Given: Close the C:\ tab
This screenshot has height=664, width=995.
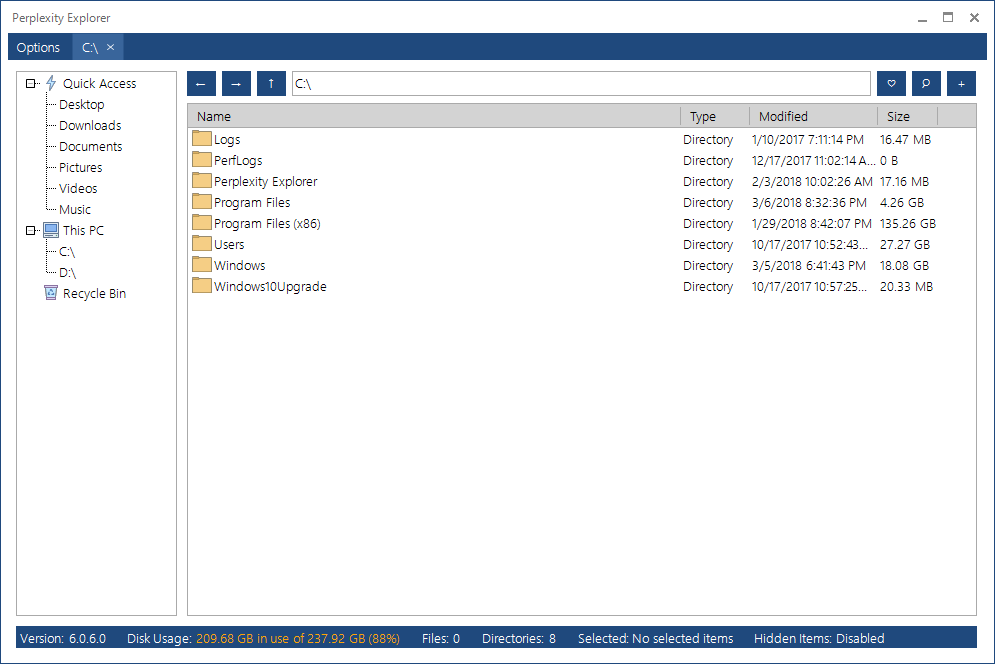Looking at the screenshot, I should coord(110,47).
